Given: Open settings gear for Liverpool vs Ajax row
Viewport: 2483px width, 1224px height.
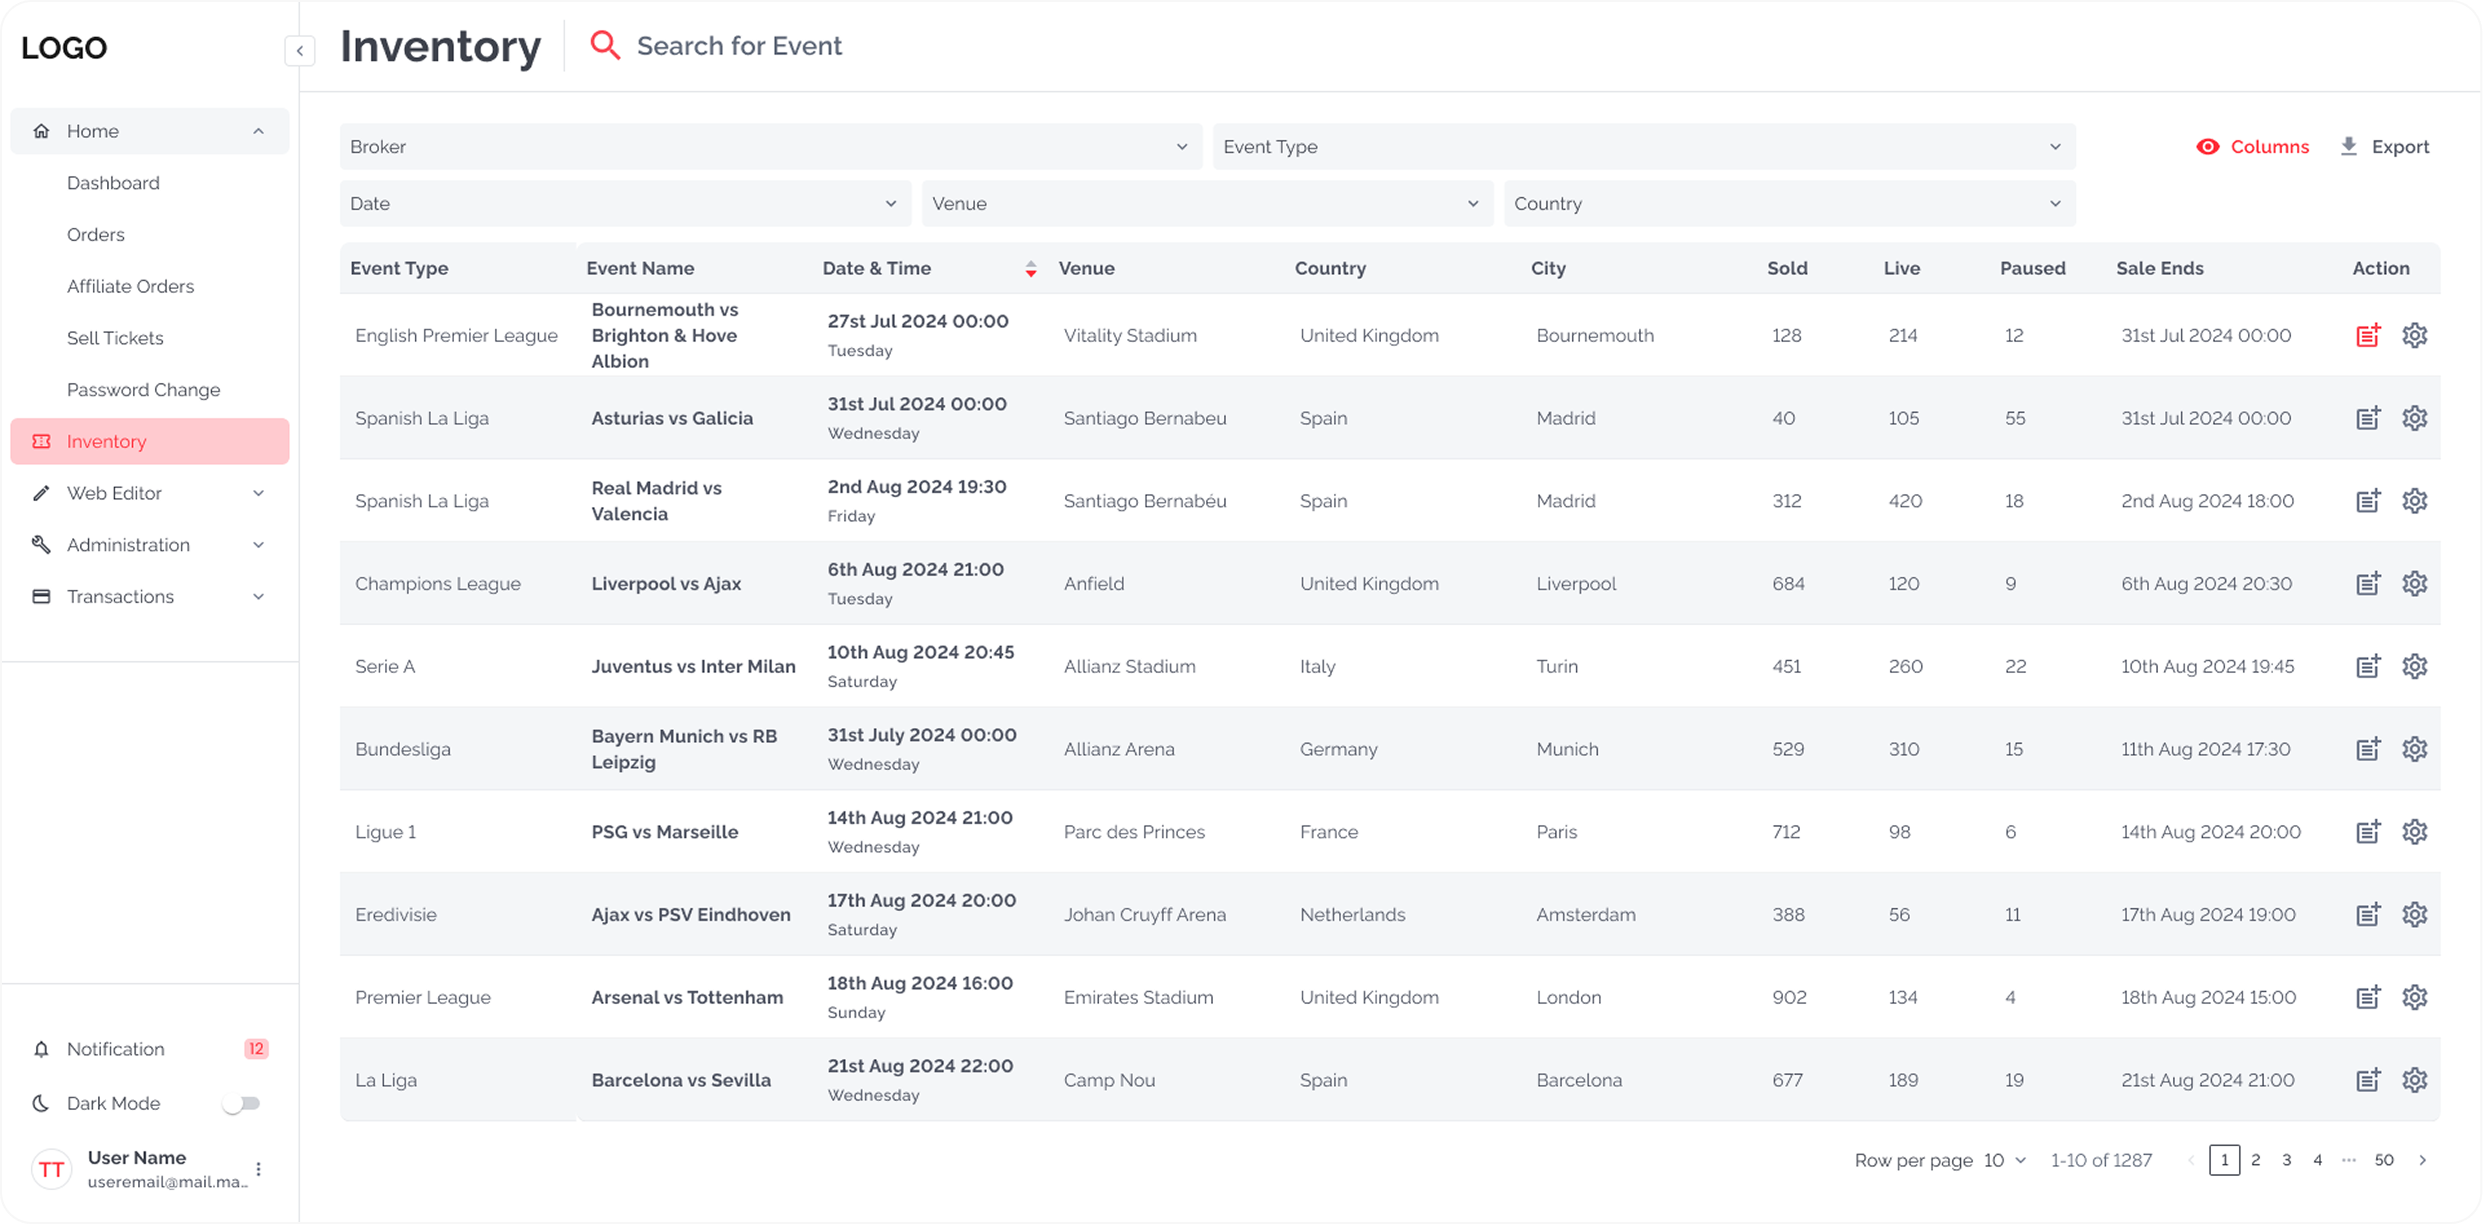Looking at the screenshot, I should coord(2415,583).
